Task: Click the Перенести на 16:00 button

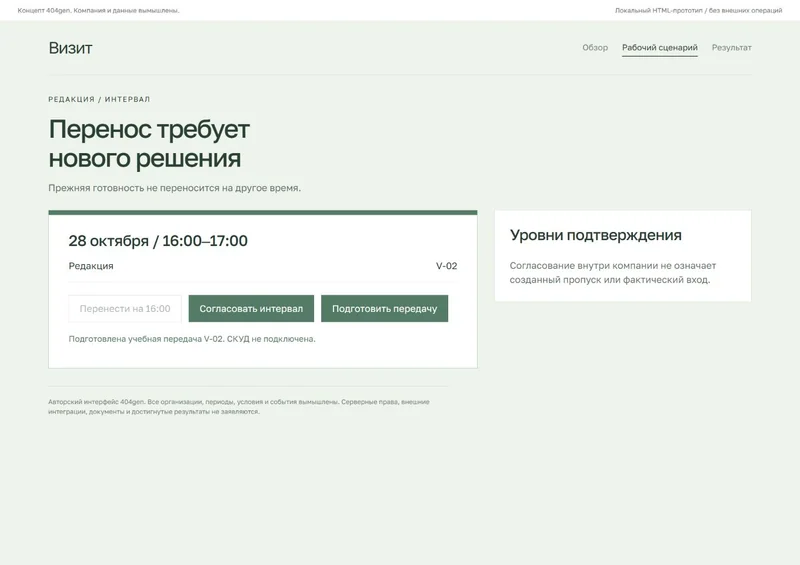Action: point(125,309)
